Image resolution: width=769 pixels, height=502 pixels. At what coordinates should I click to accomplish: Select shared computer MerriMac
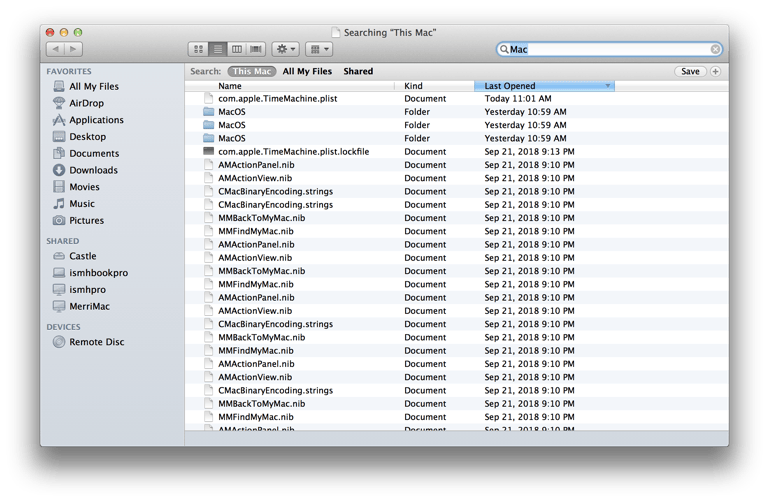[81, 306]
